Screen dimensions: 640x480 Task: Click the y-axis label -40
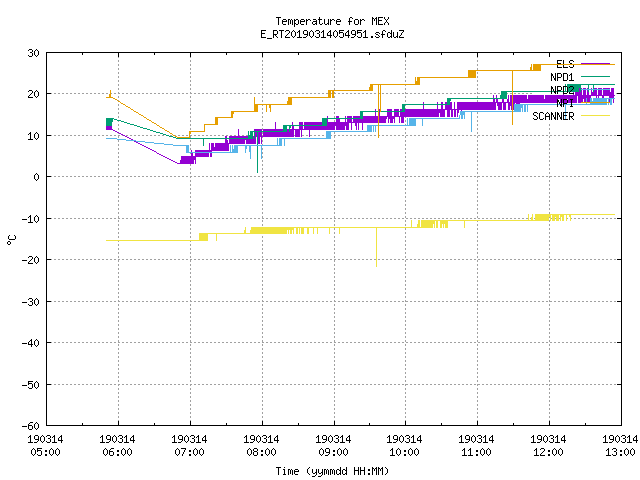coord(31,343)
